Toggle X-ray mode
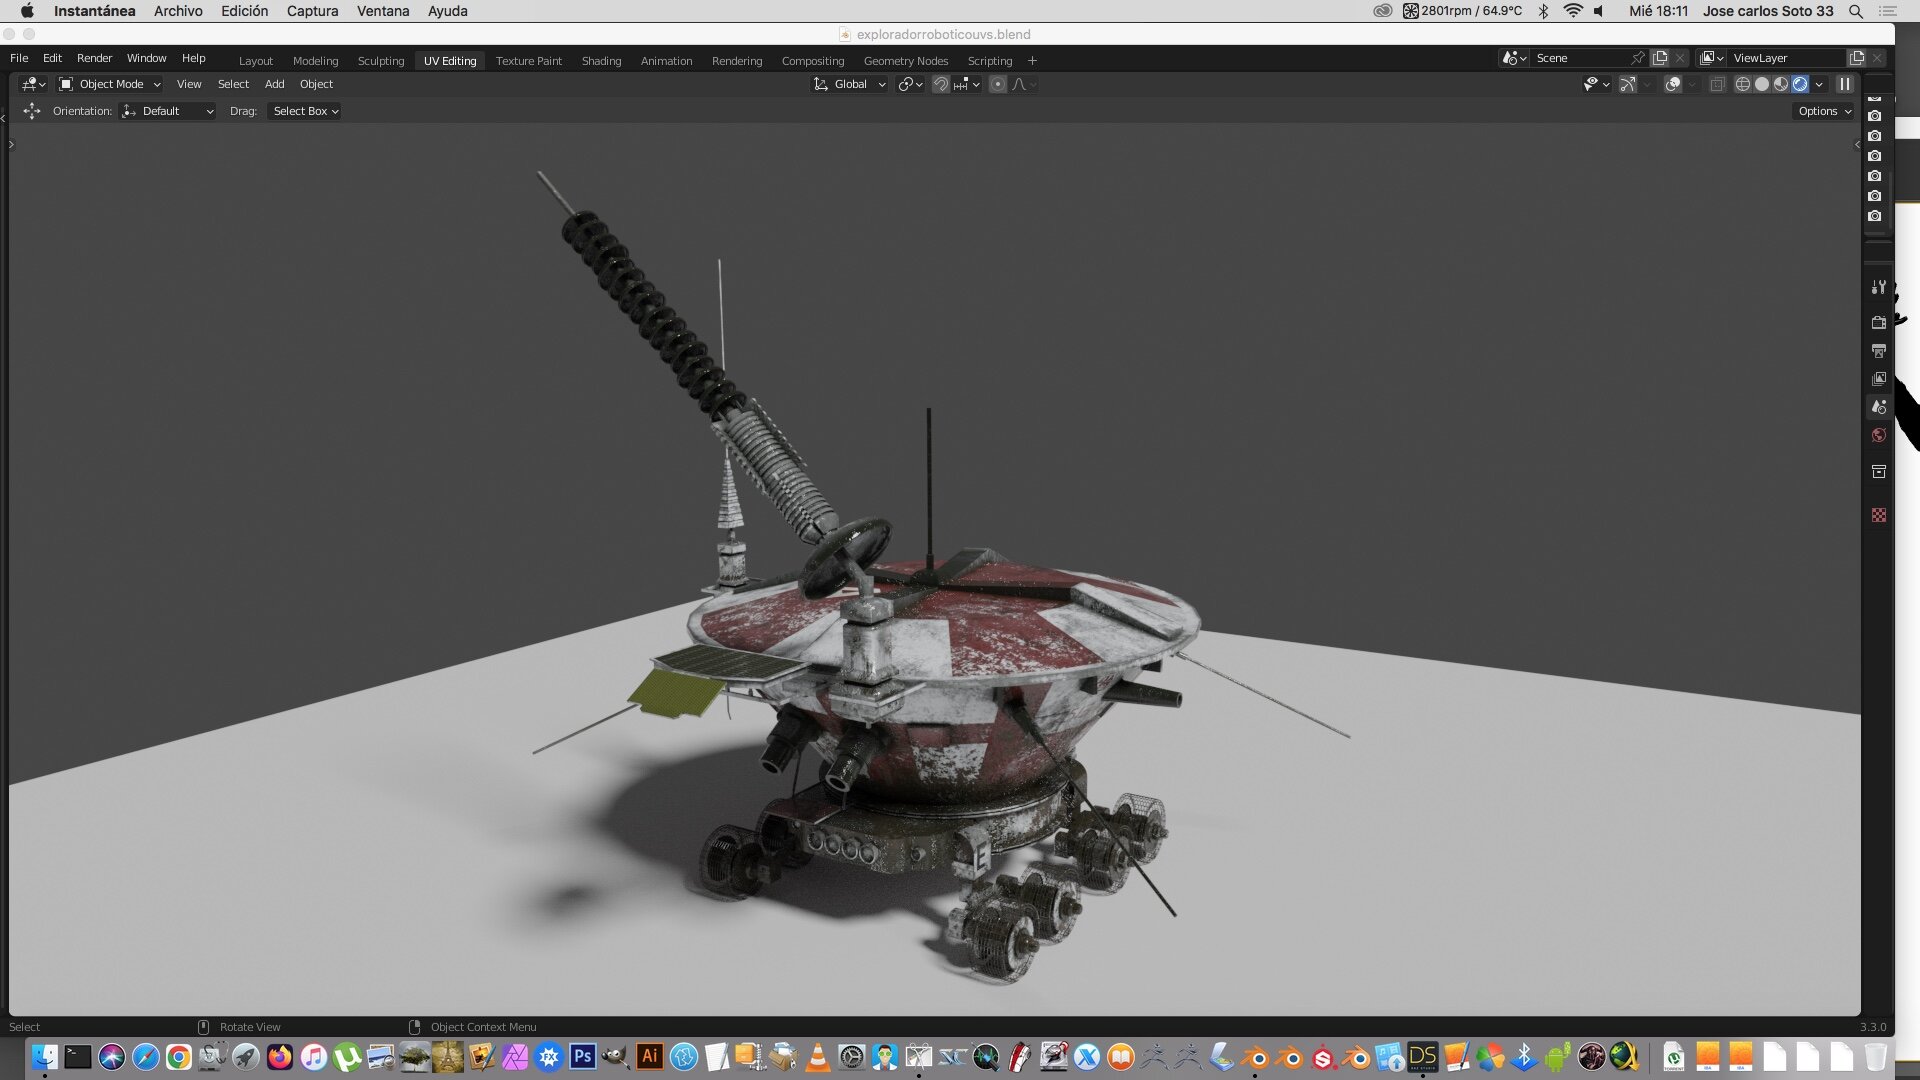 pyautogui.click(x=1717, y=84)
